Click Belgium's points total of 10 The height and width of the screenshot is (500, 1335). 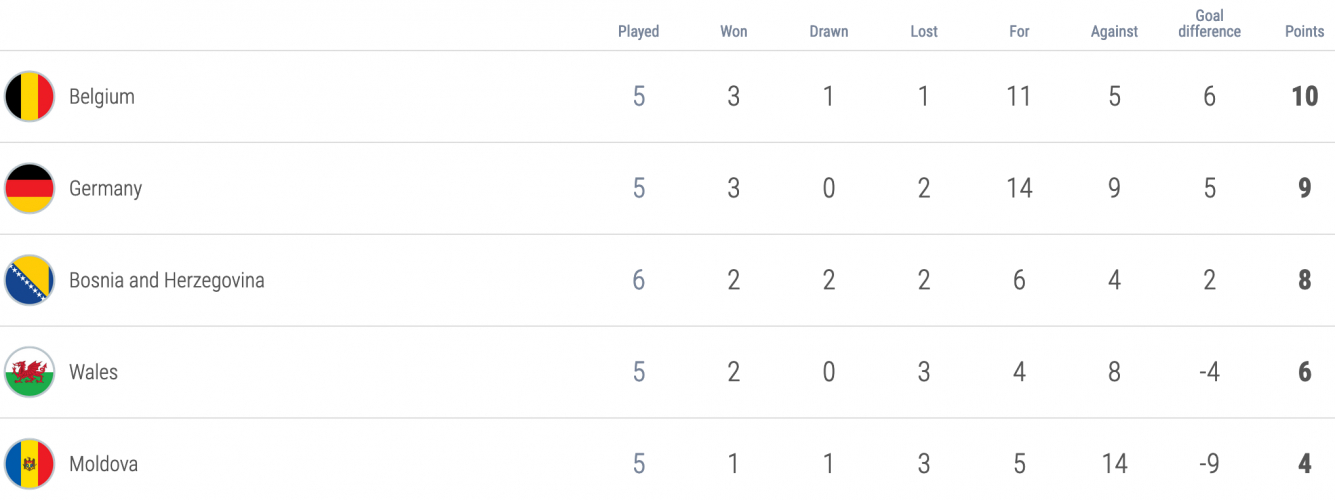[1304, 97]
